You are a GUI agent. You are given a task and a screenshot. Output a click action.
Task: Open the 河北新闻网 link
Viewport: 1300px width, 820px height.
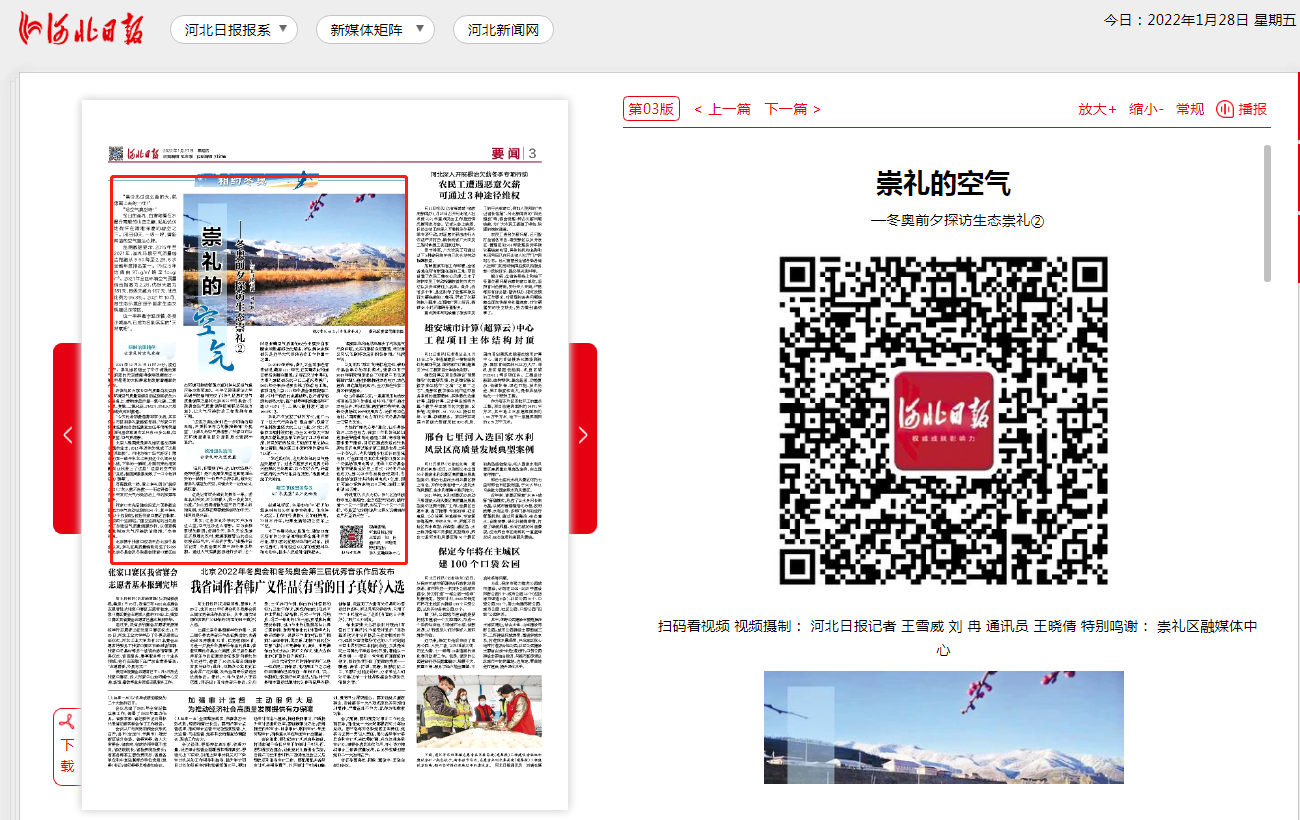point(503,29)
